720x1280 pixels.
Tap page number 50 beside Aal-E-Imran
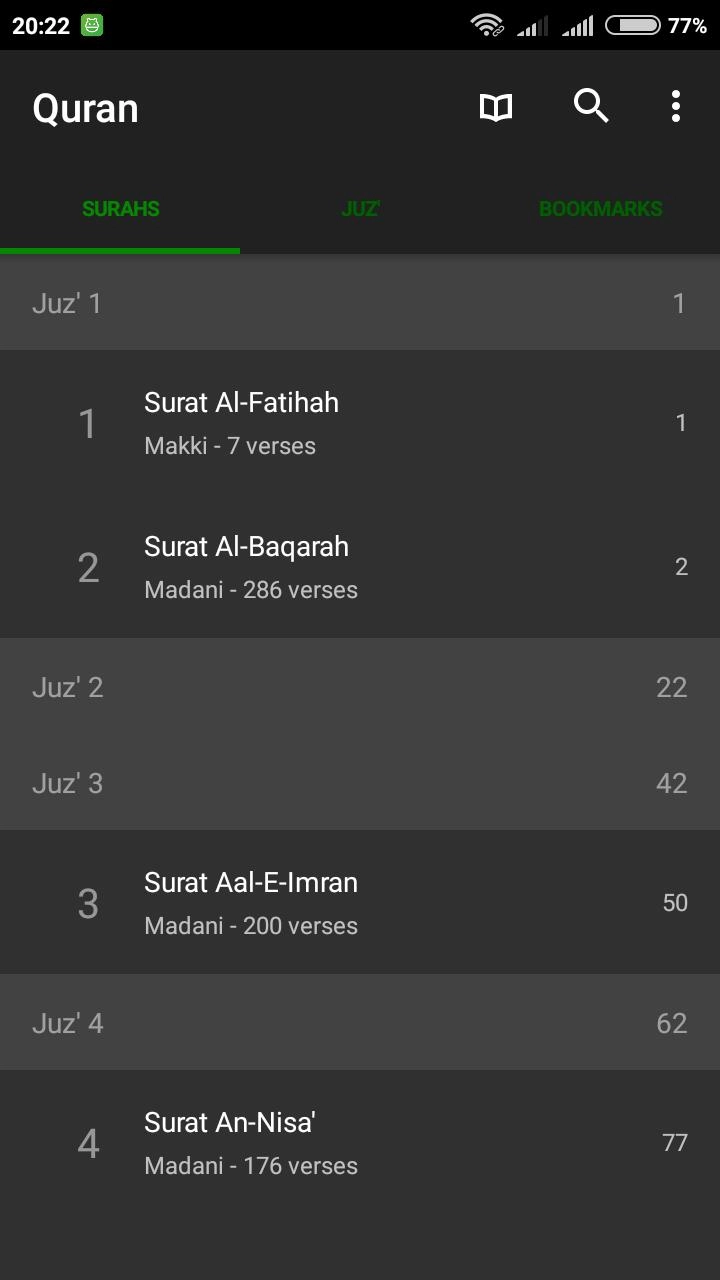675,903
